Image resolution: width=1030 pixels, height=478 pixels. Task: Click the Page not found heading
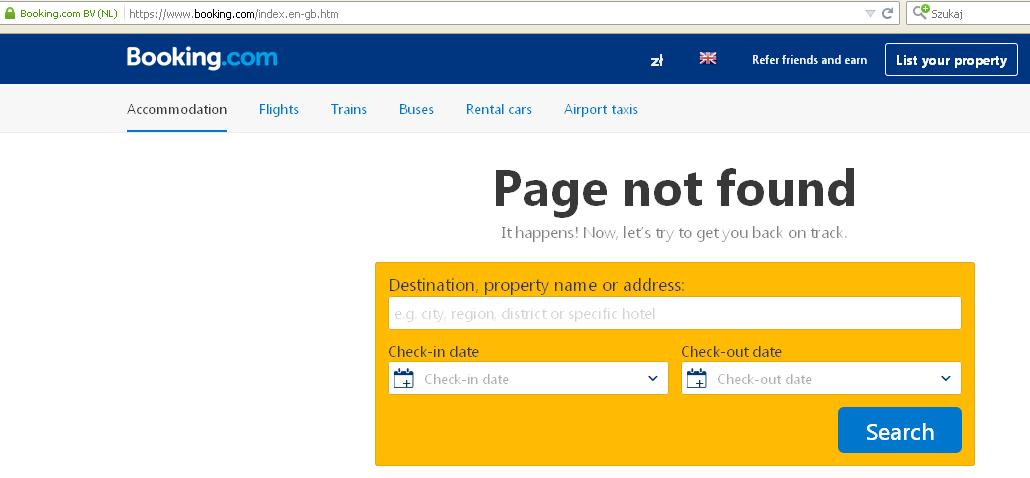click(x=675, y=188)
